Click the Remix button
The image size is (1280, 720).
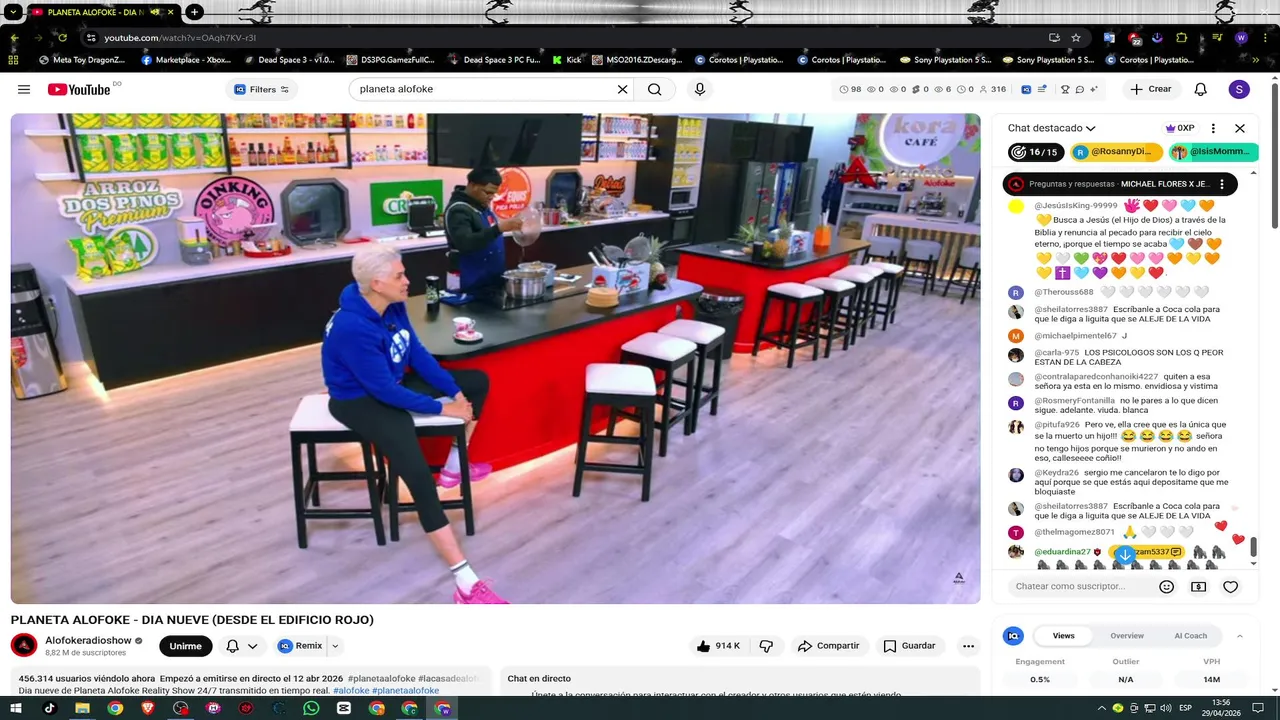coord(301,646)
